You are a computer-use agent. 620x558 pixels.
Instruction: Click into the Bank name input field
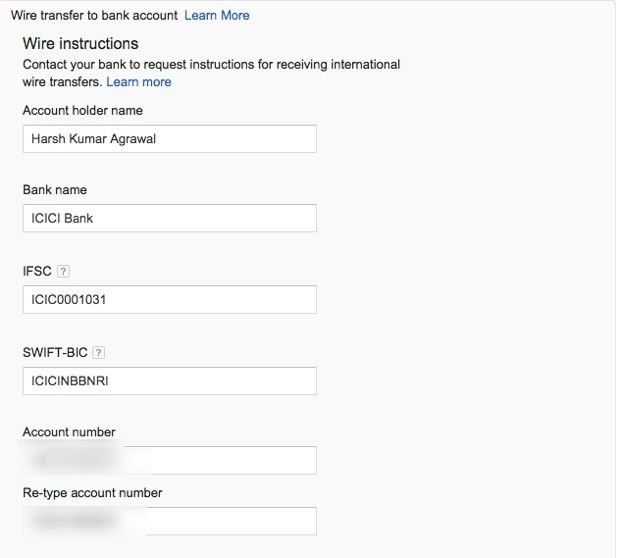[x=169, y=218]
